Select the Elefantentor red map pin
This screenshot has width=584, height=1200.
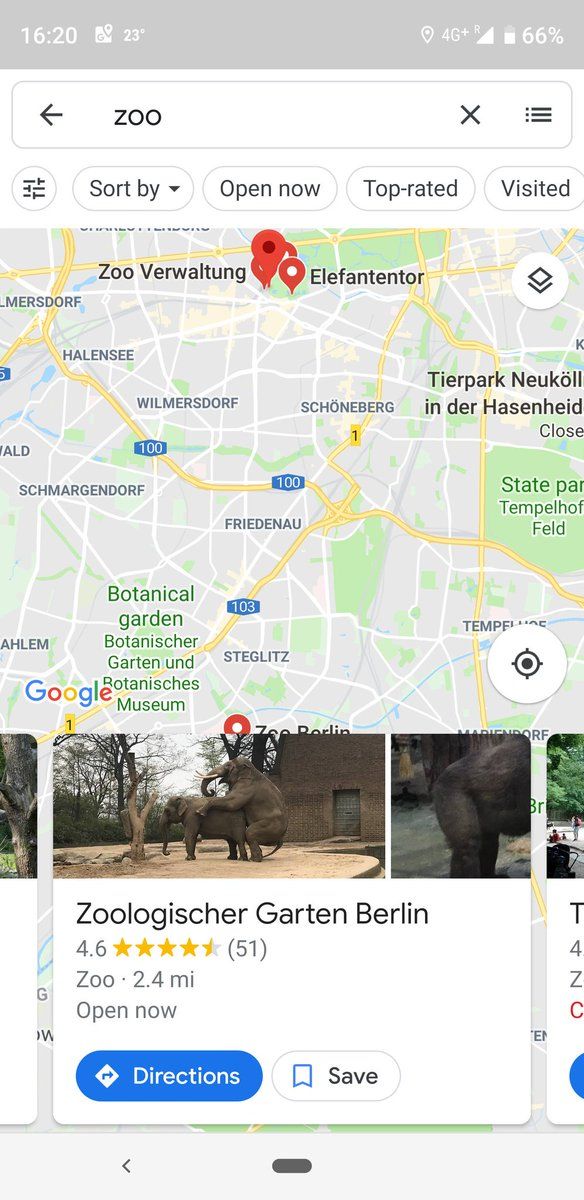[x=292, y=274]
